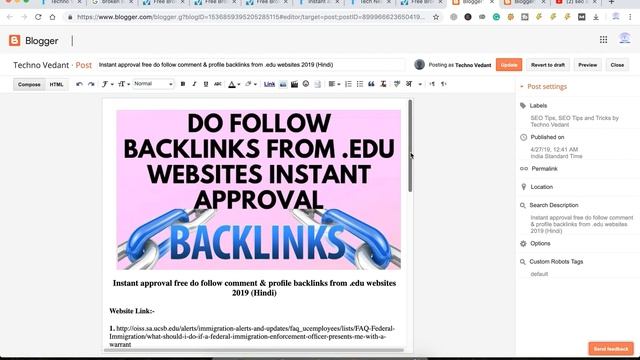Click the Options gear icon
This screenshot has width=640, height=360.
pyautogui.click(x=523, y=244)
